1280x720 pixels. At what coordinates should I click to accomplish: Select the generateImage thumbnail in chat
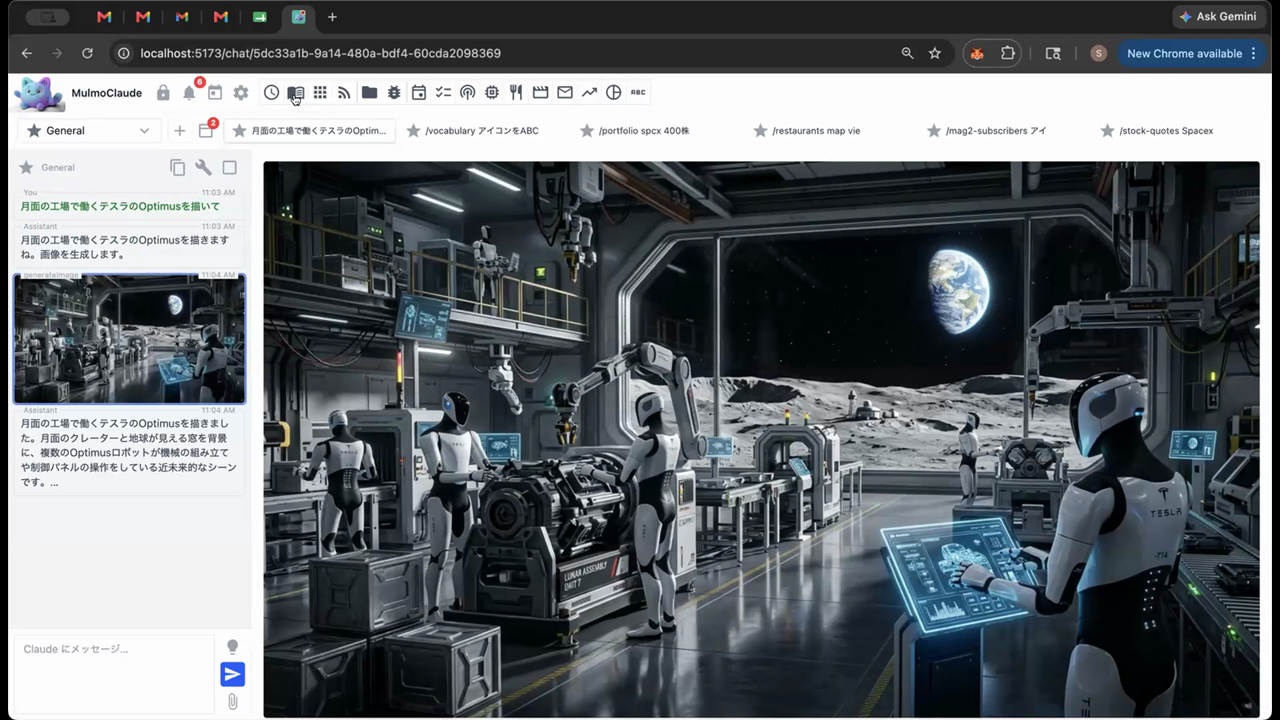(129, 339)
